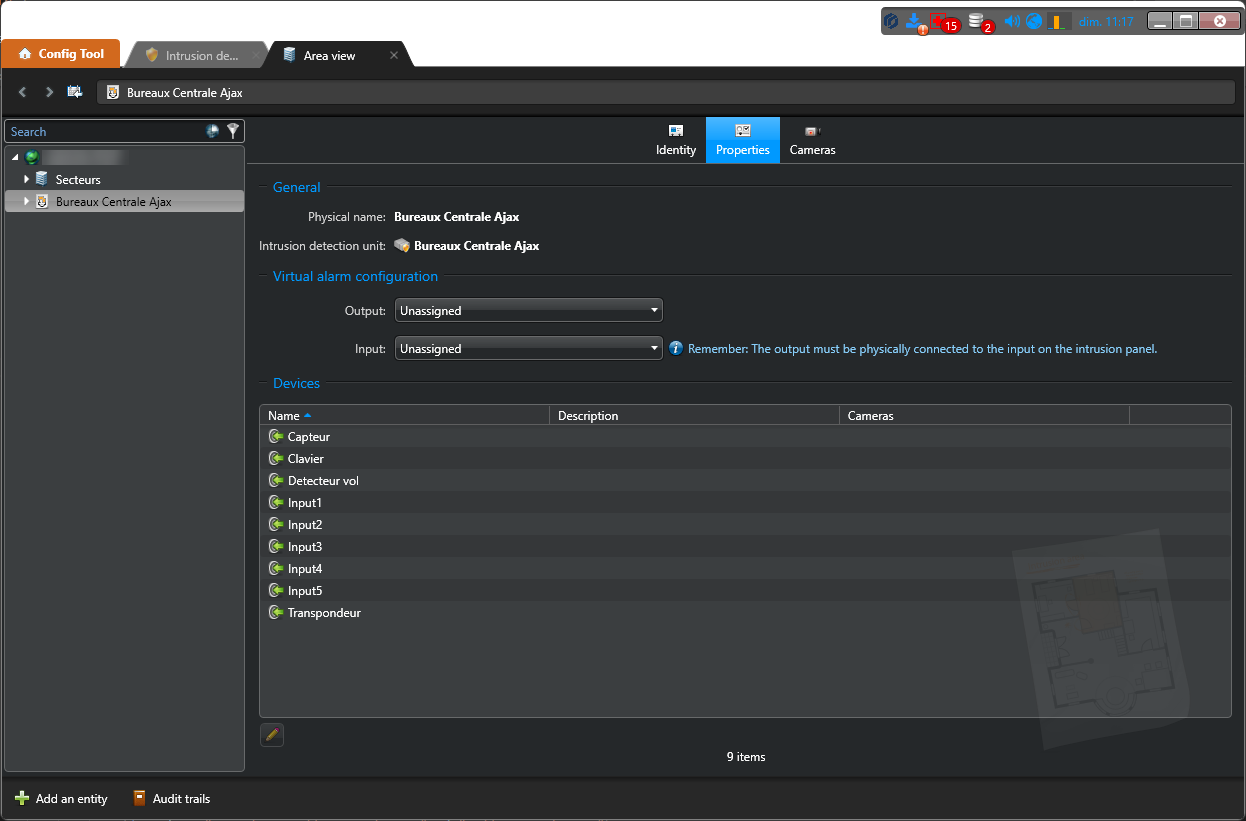
Task: Click in the Search input field
Action: click(x=100, y=131)
